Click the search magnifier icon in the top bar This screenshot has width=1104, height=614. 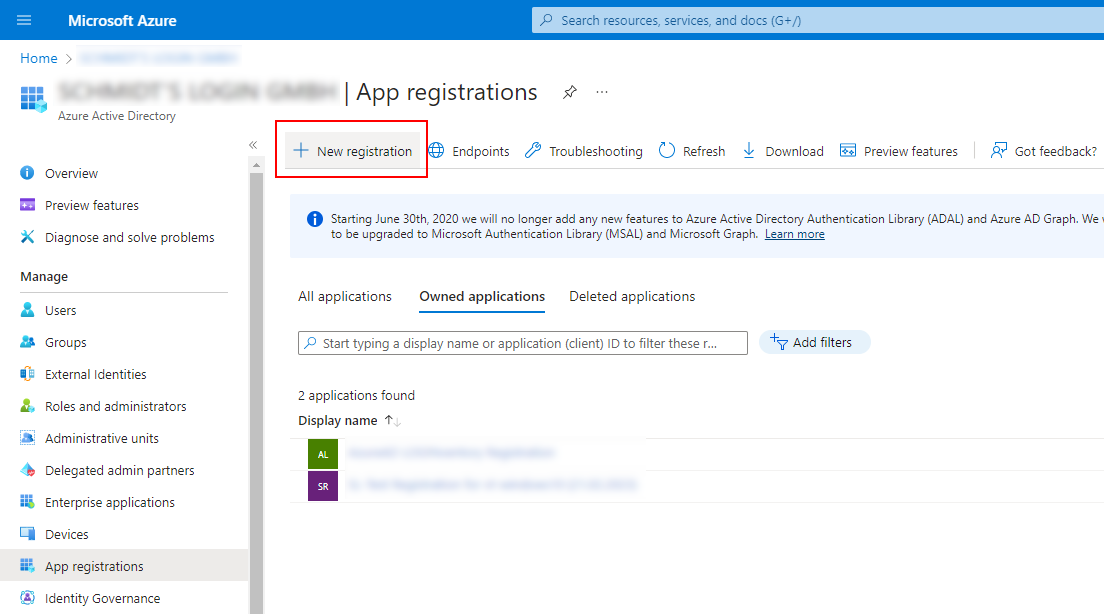(x=546, y=20)
